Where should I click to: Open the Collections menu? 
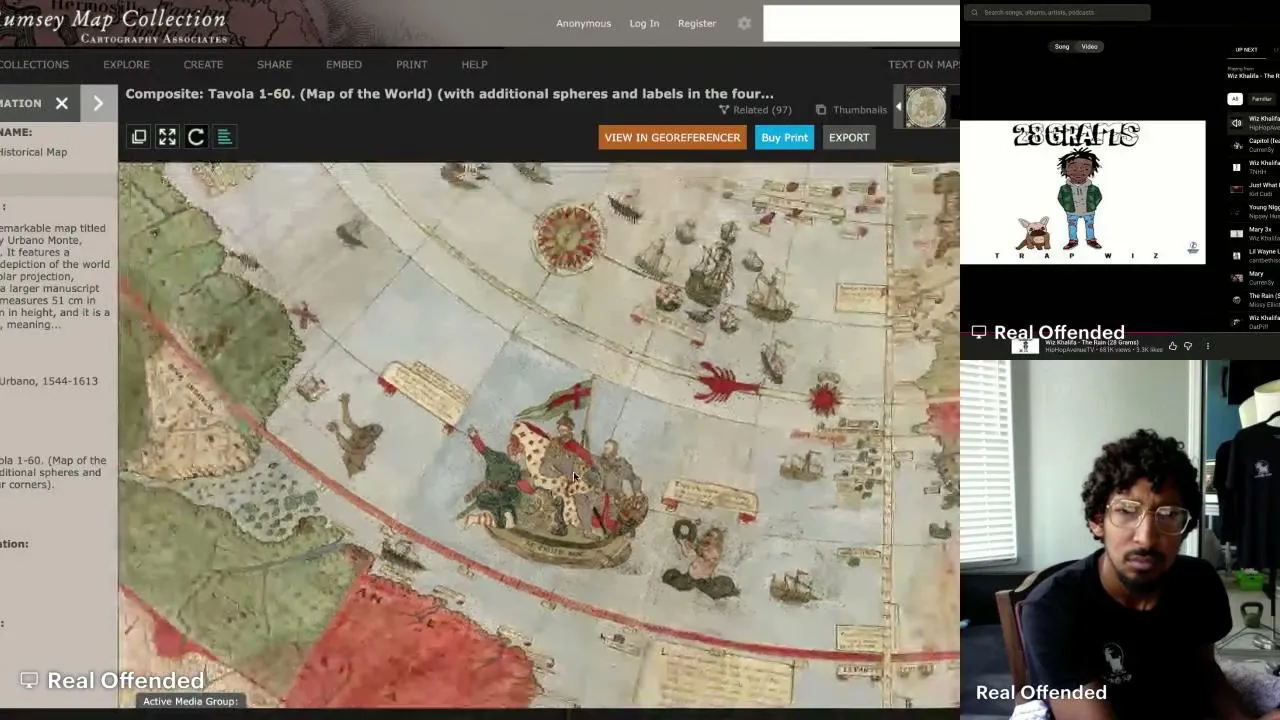pyautogui.click(x=34, y=64)
